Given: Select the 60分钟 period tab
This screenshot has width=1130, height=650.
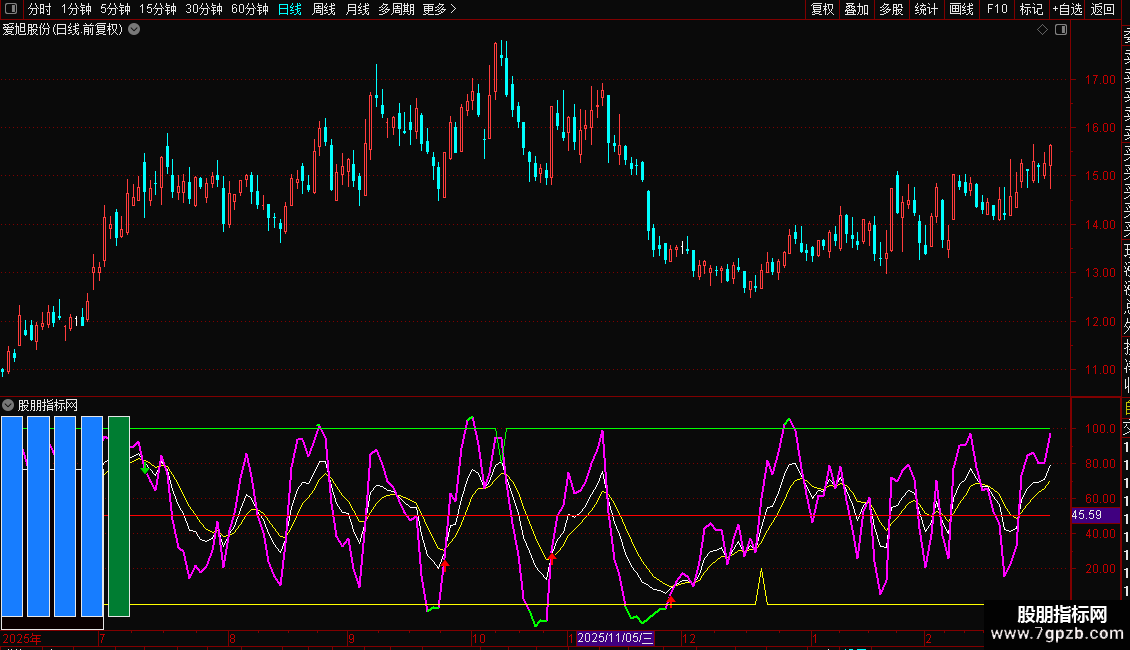Looking at the screenshot, I should (249, 9).
